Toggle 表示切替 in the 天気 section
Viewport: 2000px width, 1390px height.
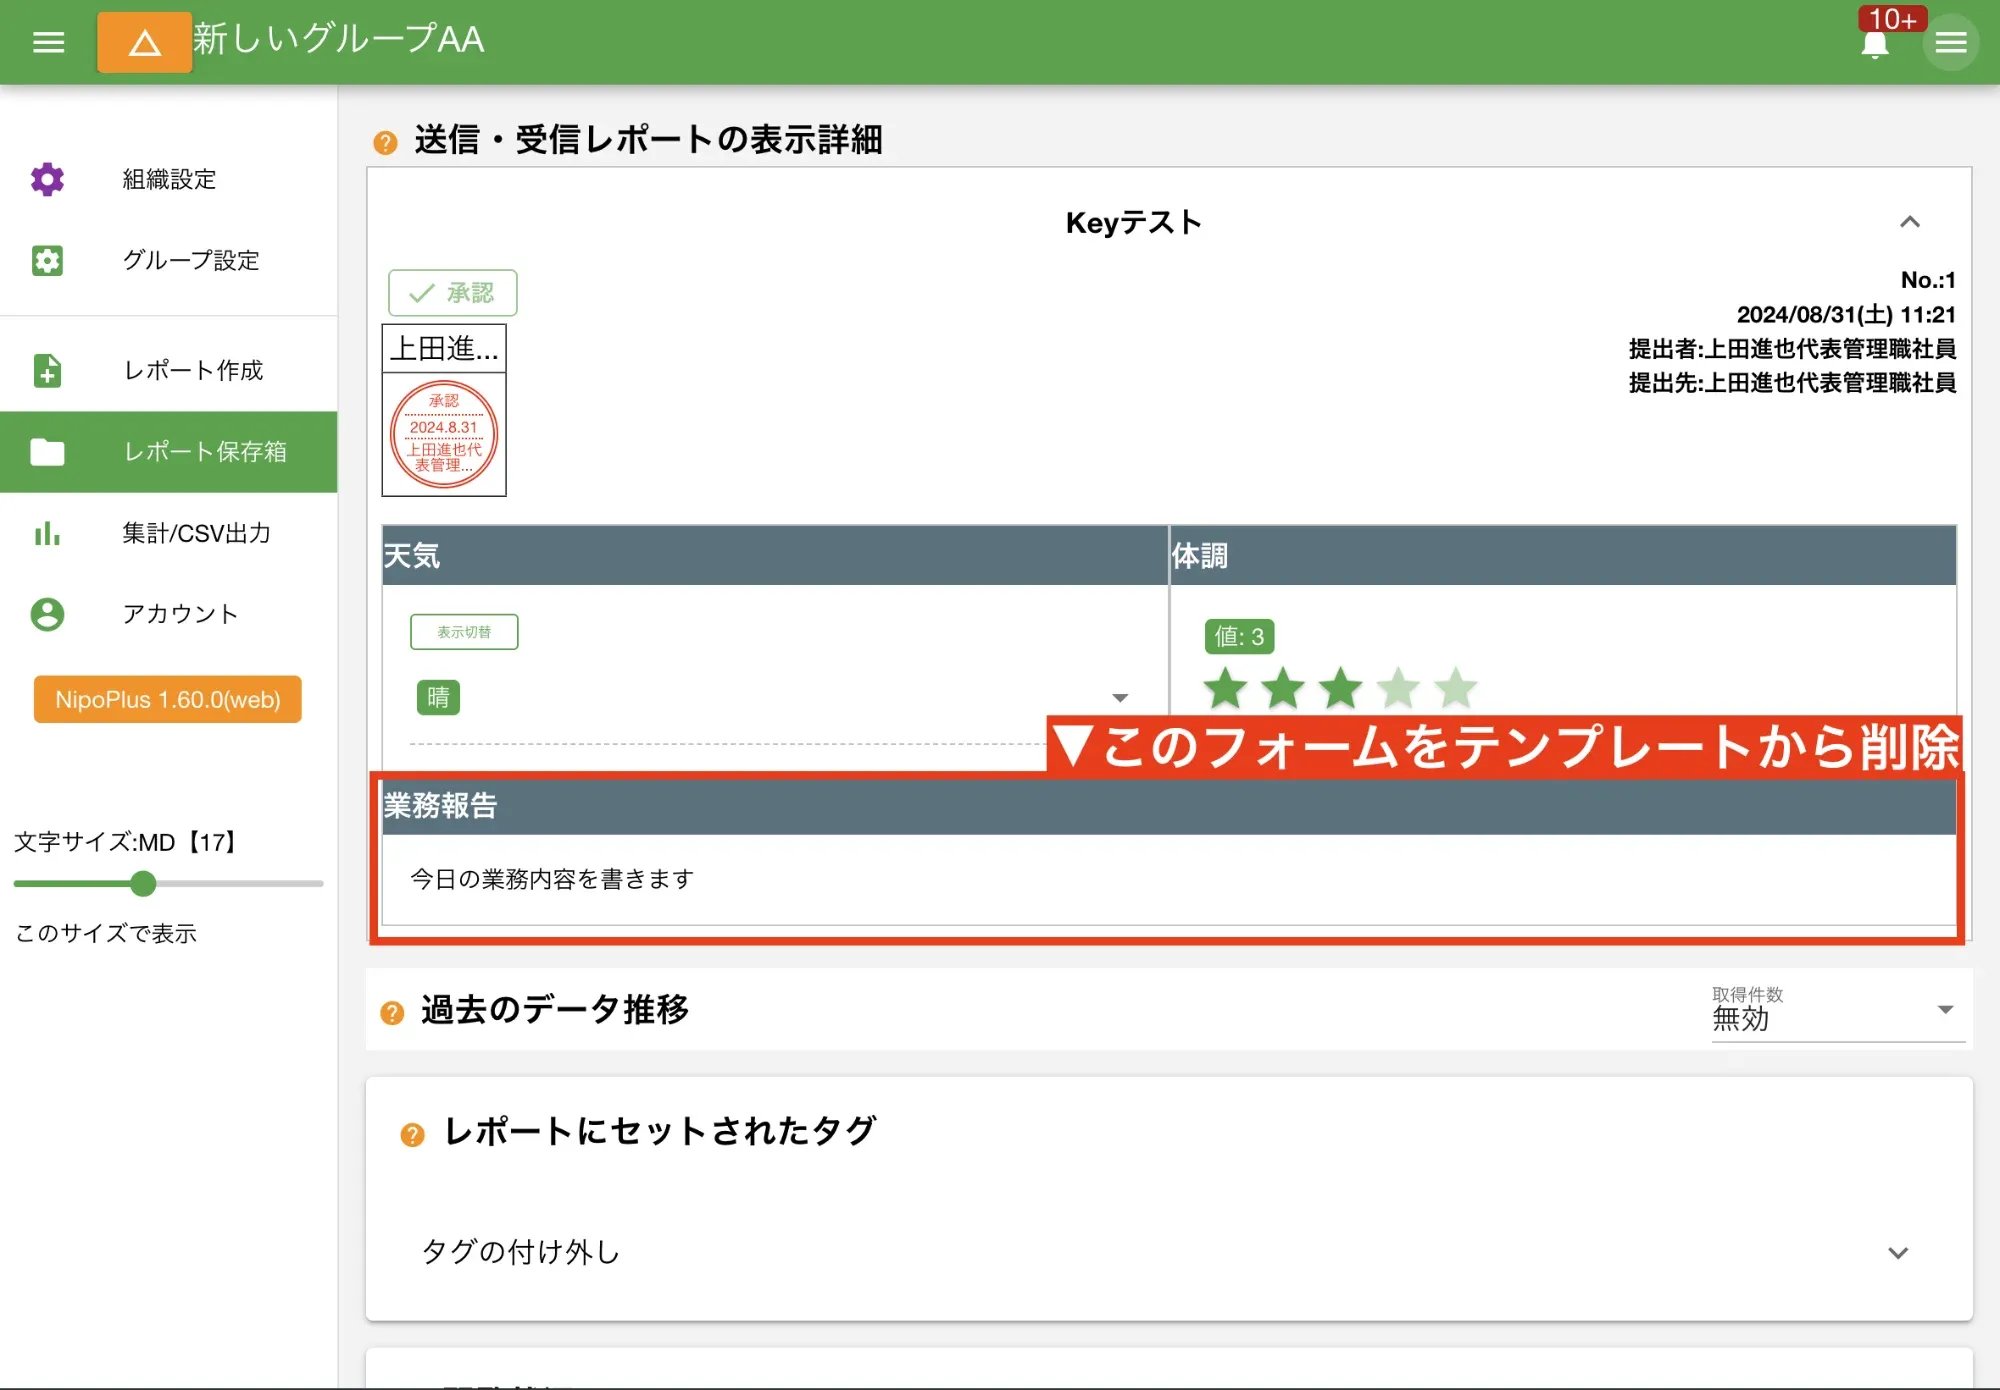coord(464,631)
